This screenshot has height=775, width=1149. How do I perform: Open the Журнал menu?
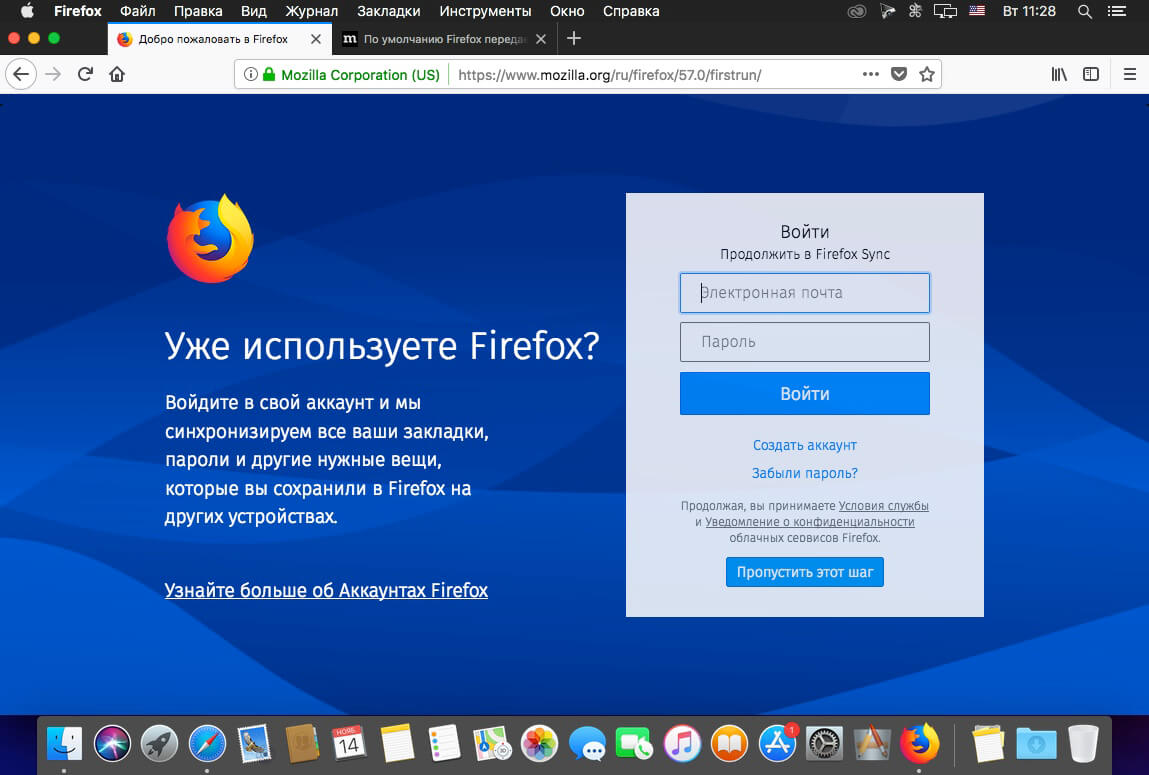[x=311, y=11]
